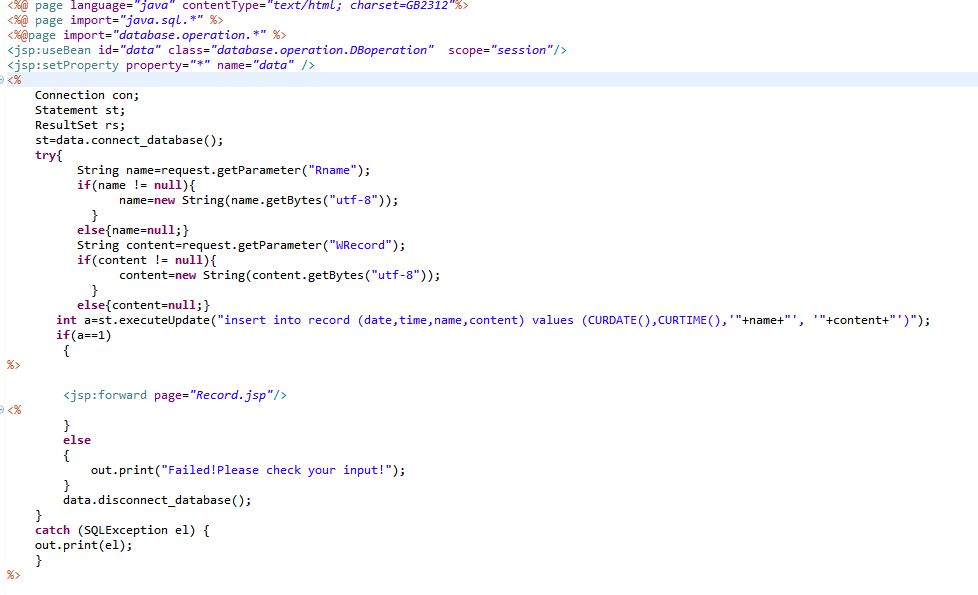Click the try keyword
The image size is (978, 595).
46,155
